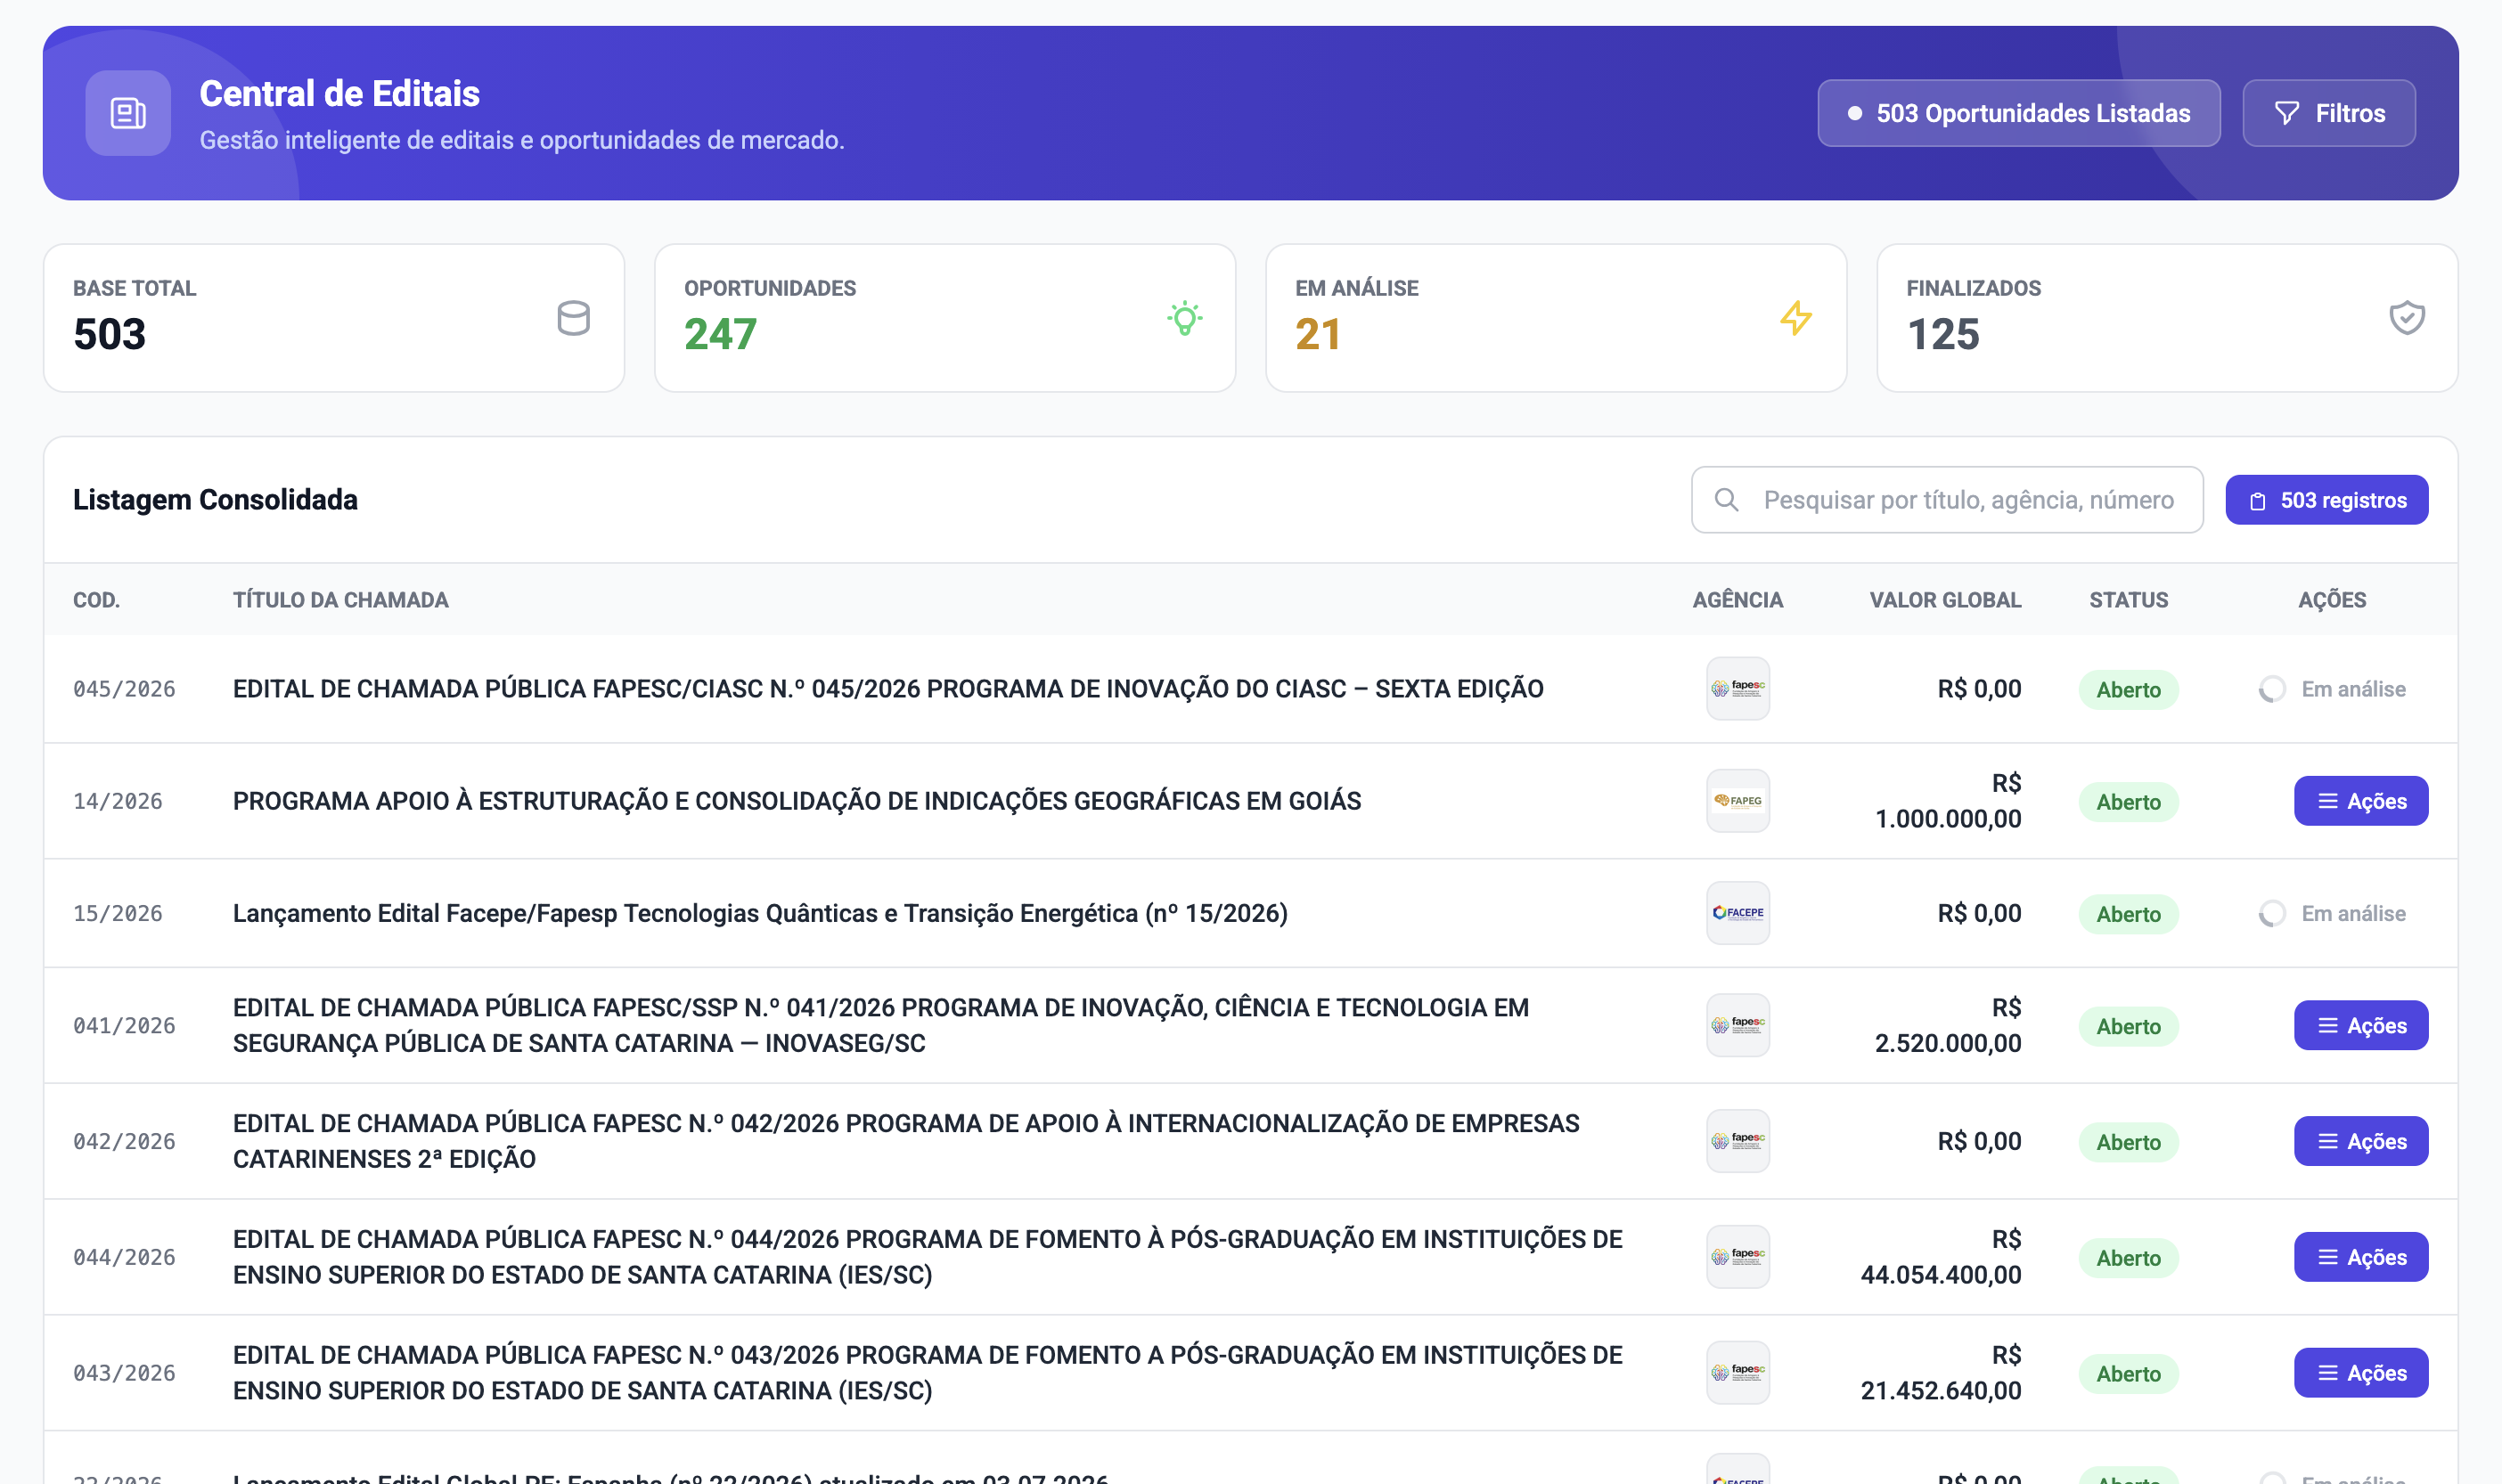Click the Título da Chamada column header
Image resolution: width=2502 pixels, height=1484 pixels.
point(341,600)
